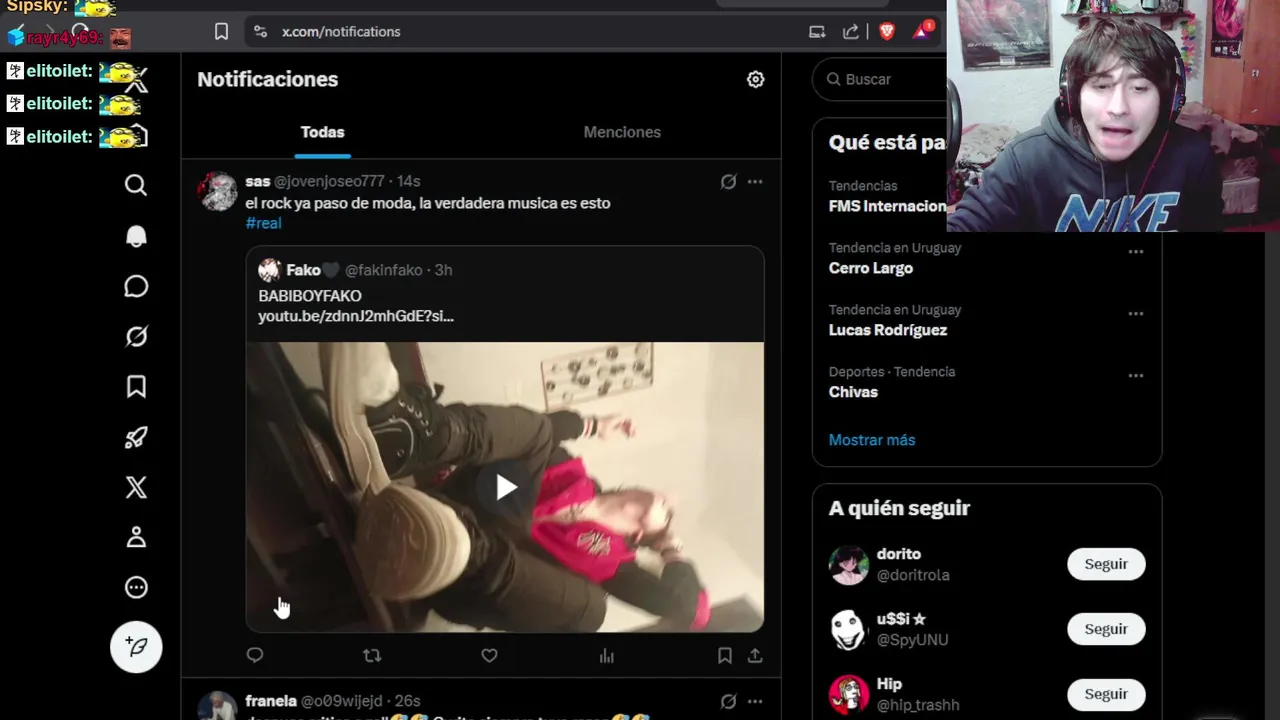Play the video in the quoted post
Image resolution: width=1280 pixels, height=720 pixels.
[506, 488]
